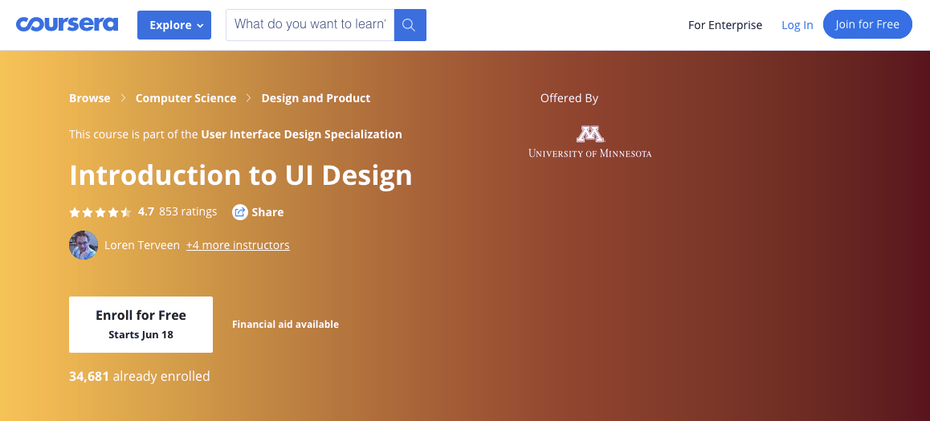
Task: Click the Coursera logo
Action: [67, 24]
